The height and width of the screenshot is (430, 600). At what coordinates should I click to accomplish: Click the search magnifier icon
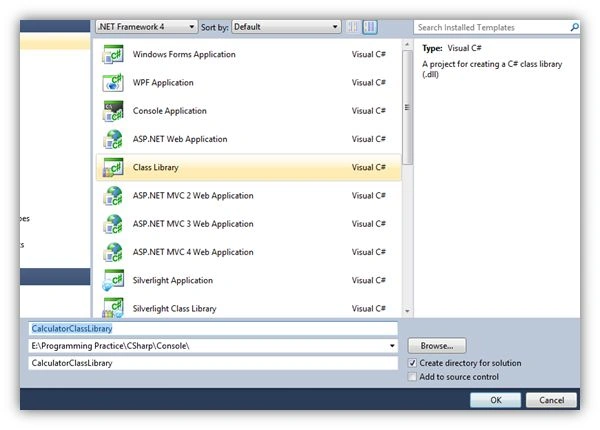click(574, 27)
